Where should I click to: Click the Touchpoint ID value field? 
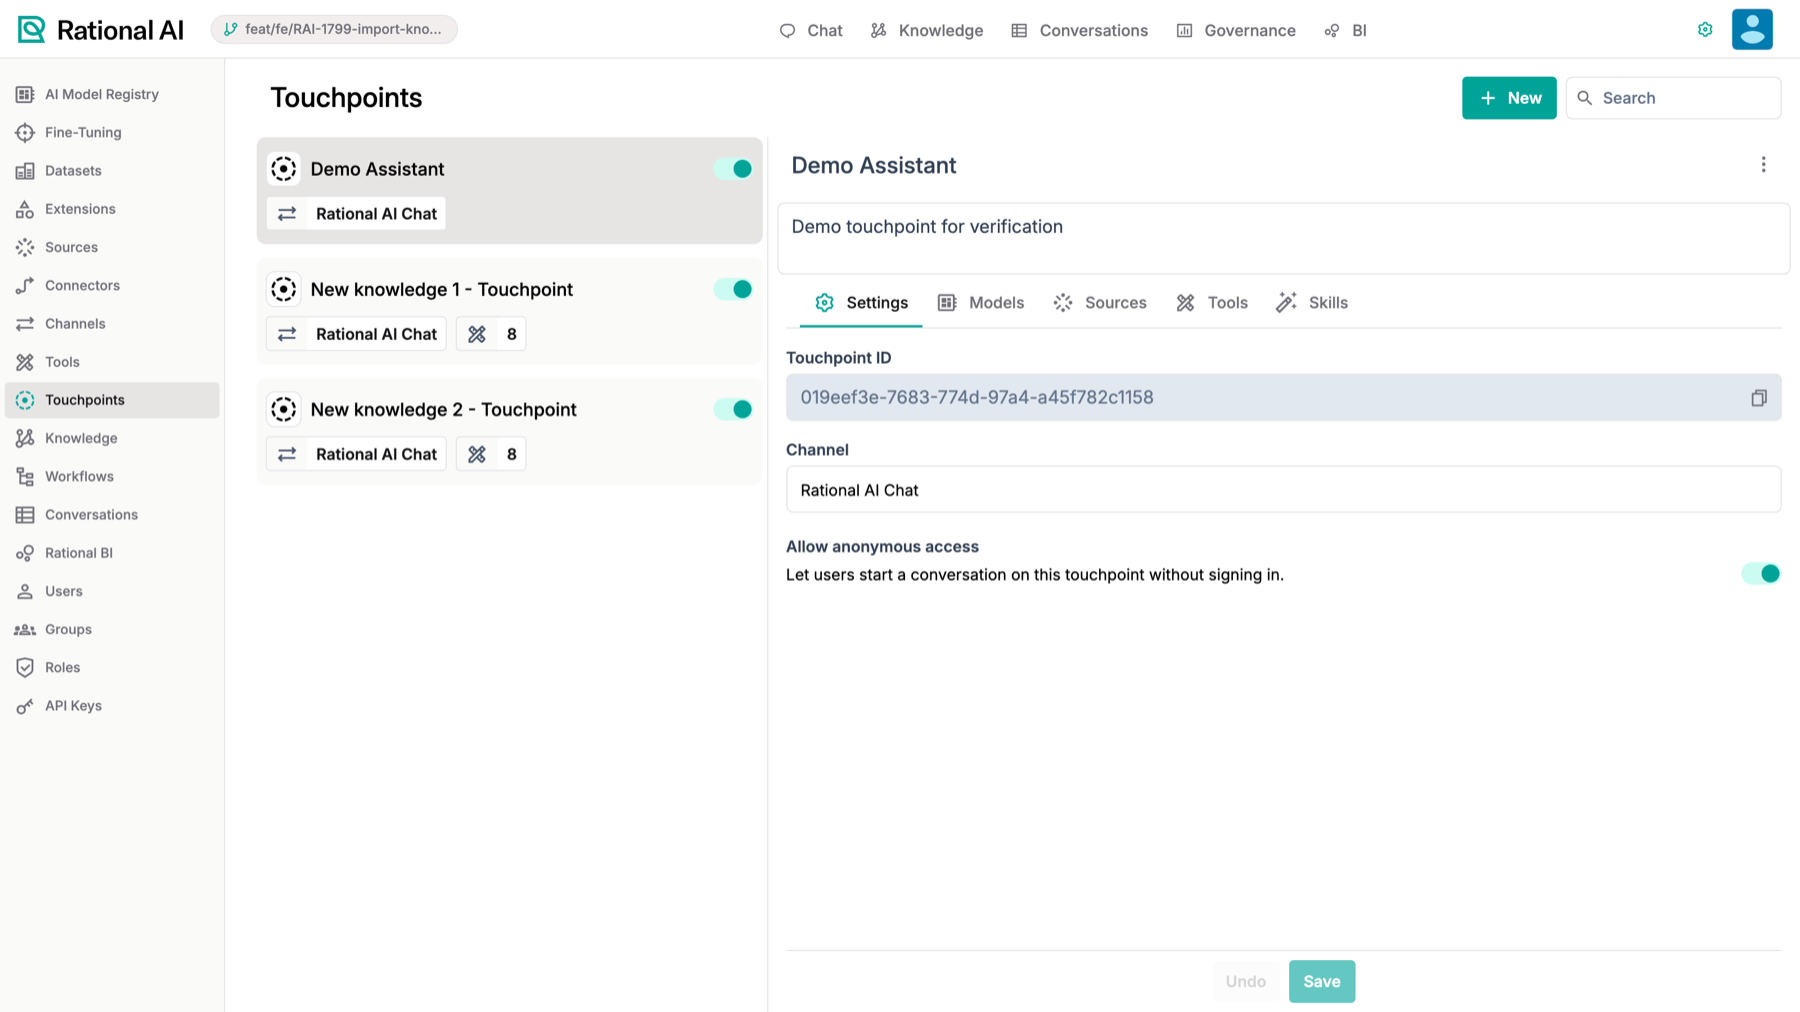1283,398
